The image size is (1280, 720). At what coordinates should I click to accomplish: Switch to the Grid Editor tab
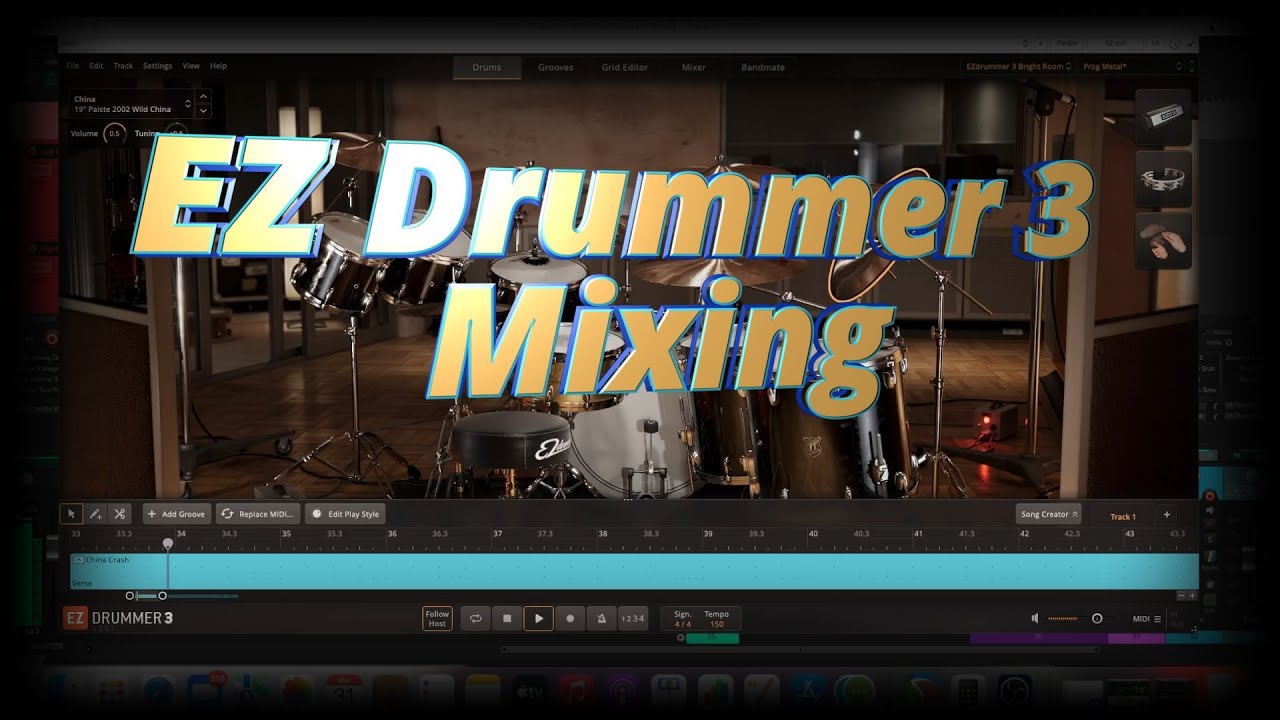625,67
